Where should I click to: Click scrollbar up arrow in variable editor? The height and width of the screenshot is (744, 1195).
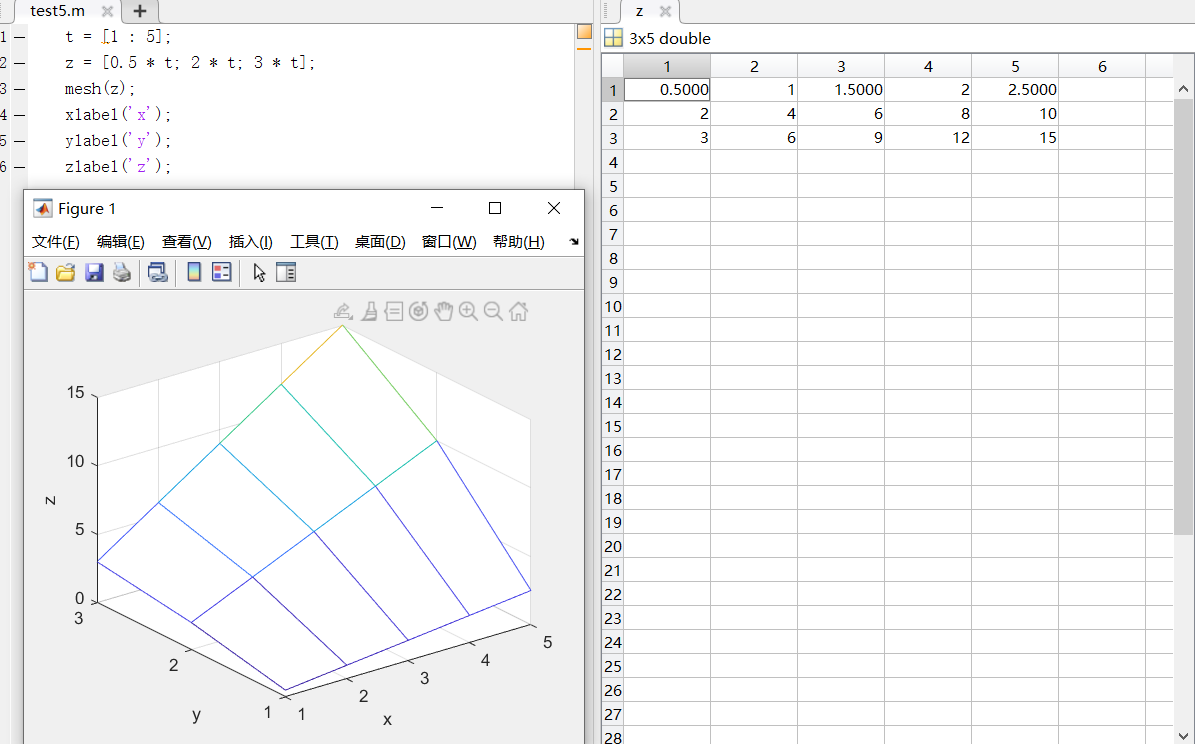[1184, 89]
